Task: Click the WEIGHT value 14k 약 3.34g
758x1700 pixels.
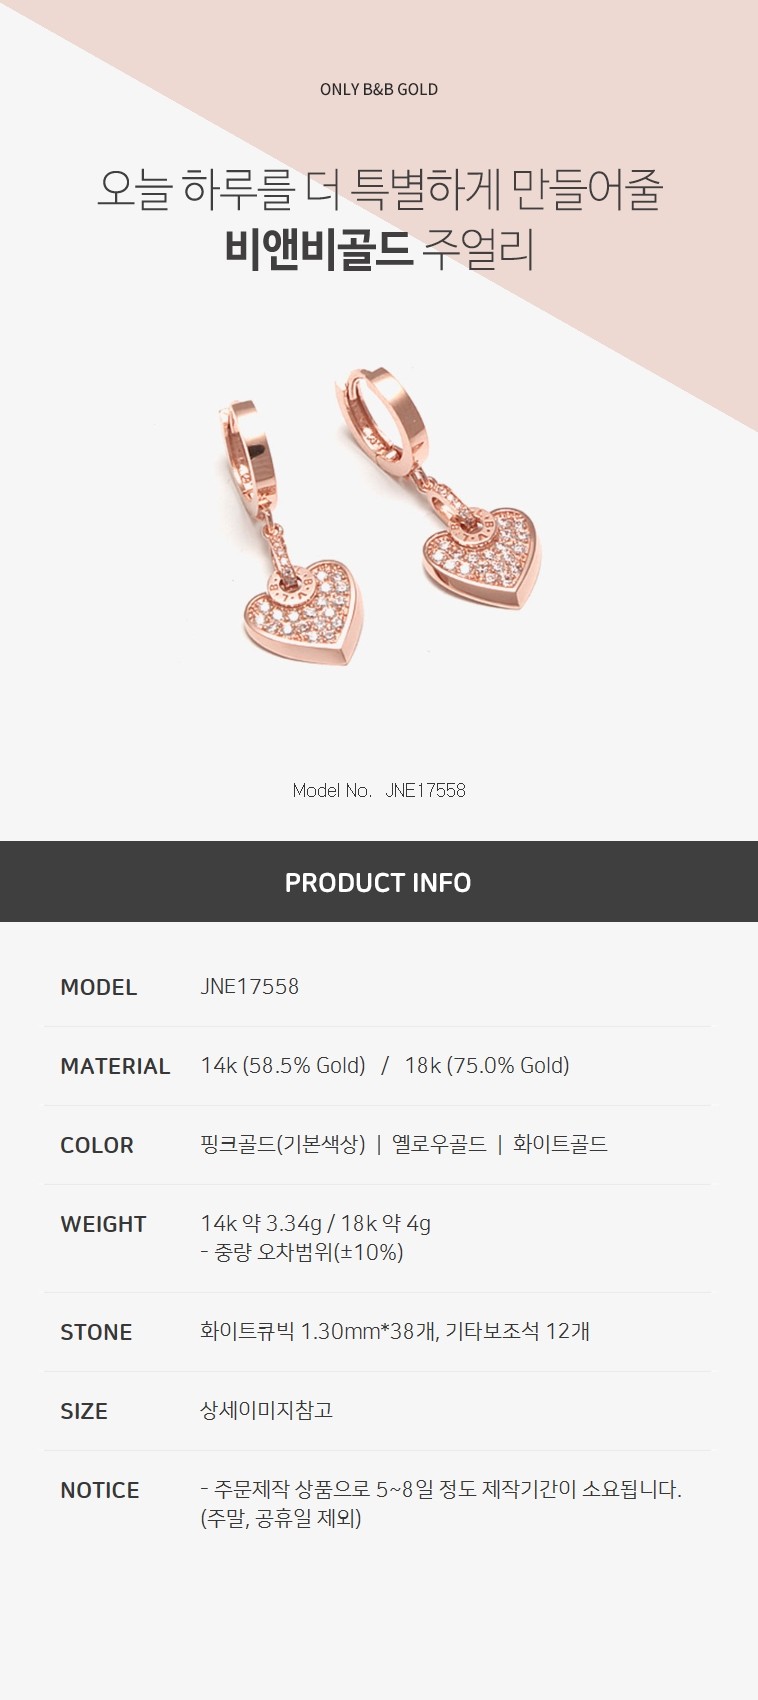Action: pos(261,1223)
